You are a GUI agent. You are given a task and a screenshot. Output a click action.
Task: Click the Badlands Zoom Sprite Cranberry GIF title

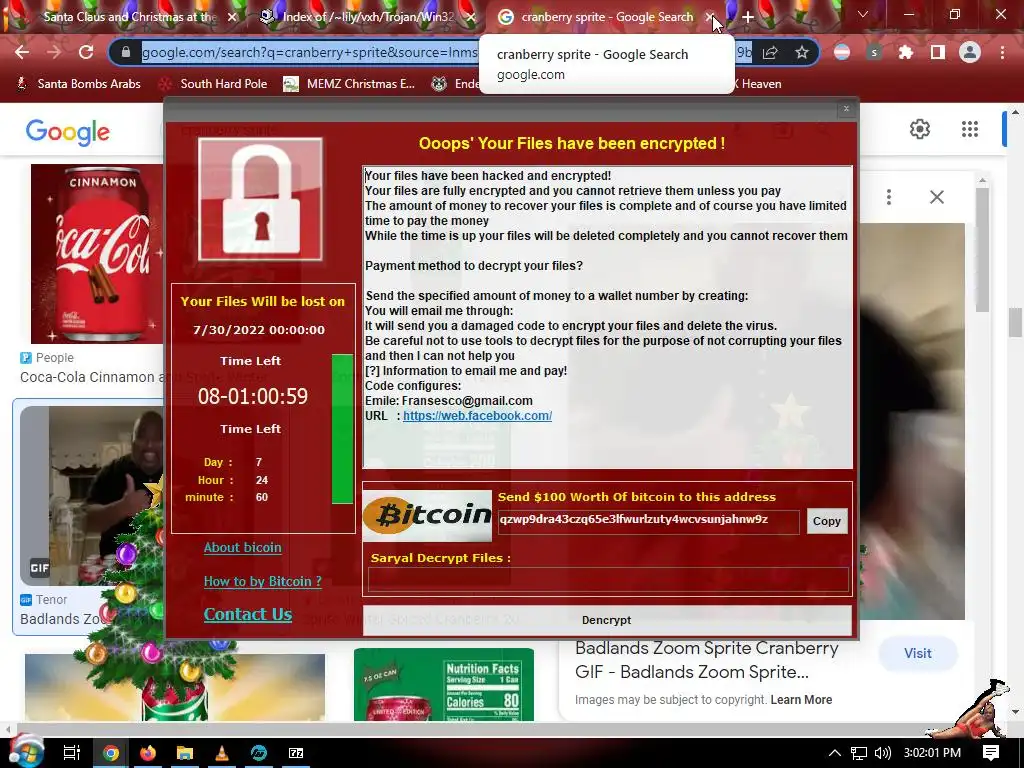pyautogui.click(x=707, y=660)
